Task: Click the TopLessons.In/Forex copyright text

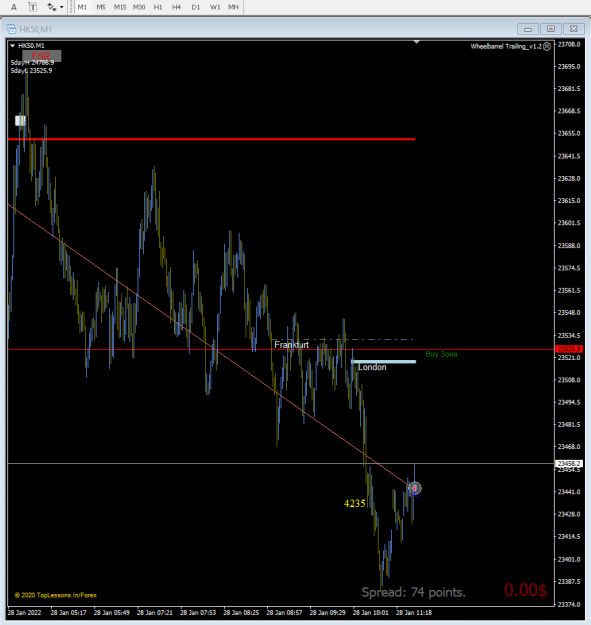Action: (55, 595)
